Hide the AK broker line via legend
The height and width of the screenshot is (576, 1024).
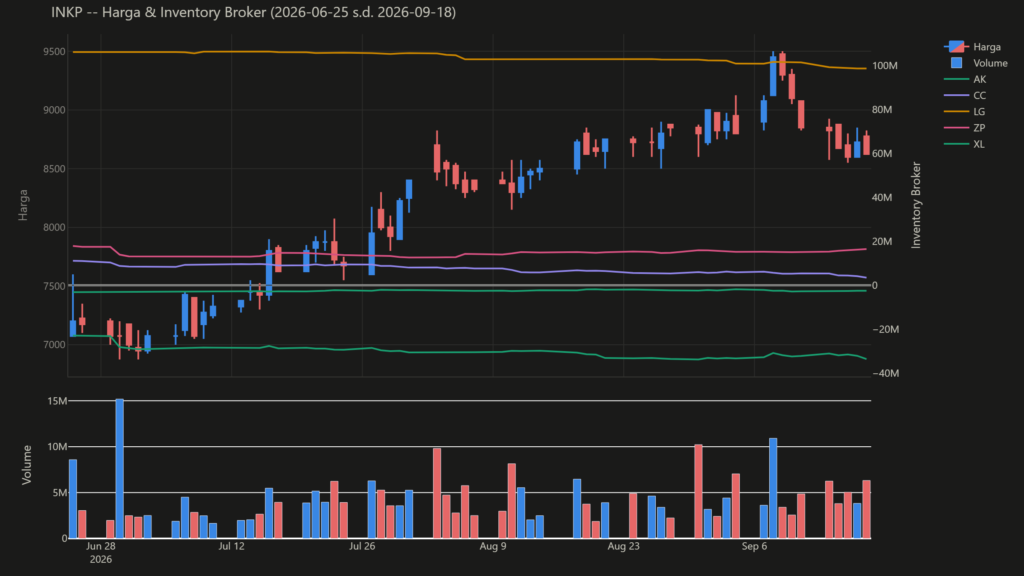pyautogui.click(x=965, y=80)
